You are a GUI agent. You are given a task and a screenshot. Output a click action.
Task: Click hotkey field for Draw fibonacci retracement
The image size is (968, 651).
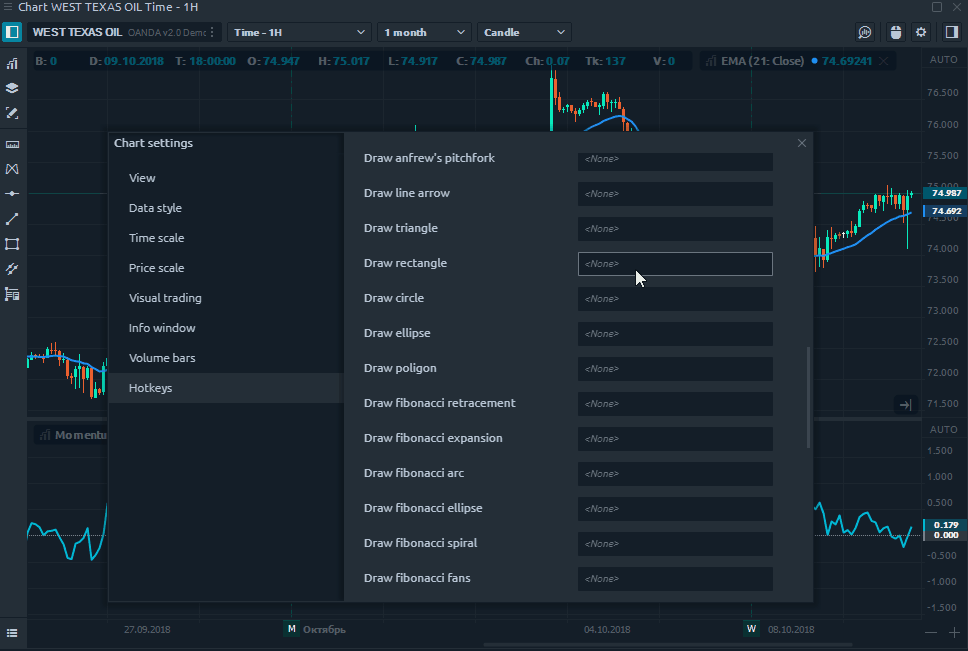pos(675,404)
